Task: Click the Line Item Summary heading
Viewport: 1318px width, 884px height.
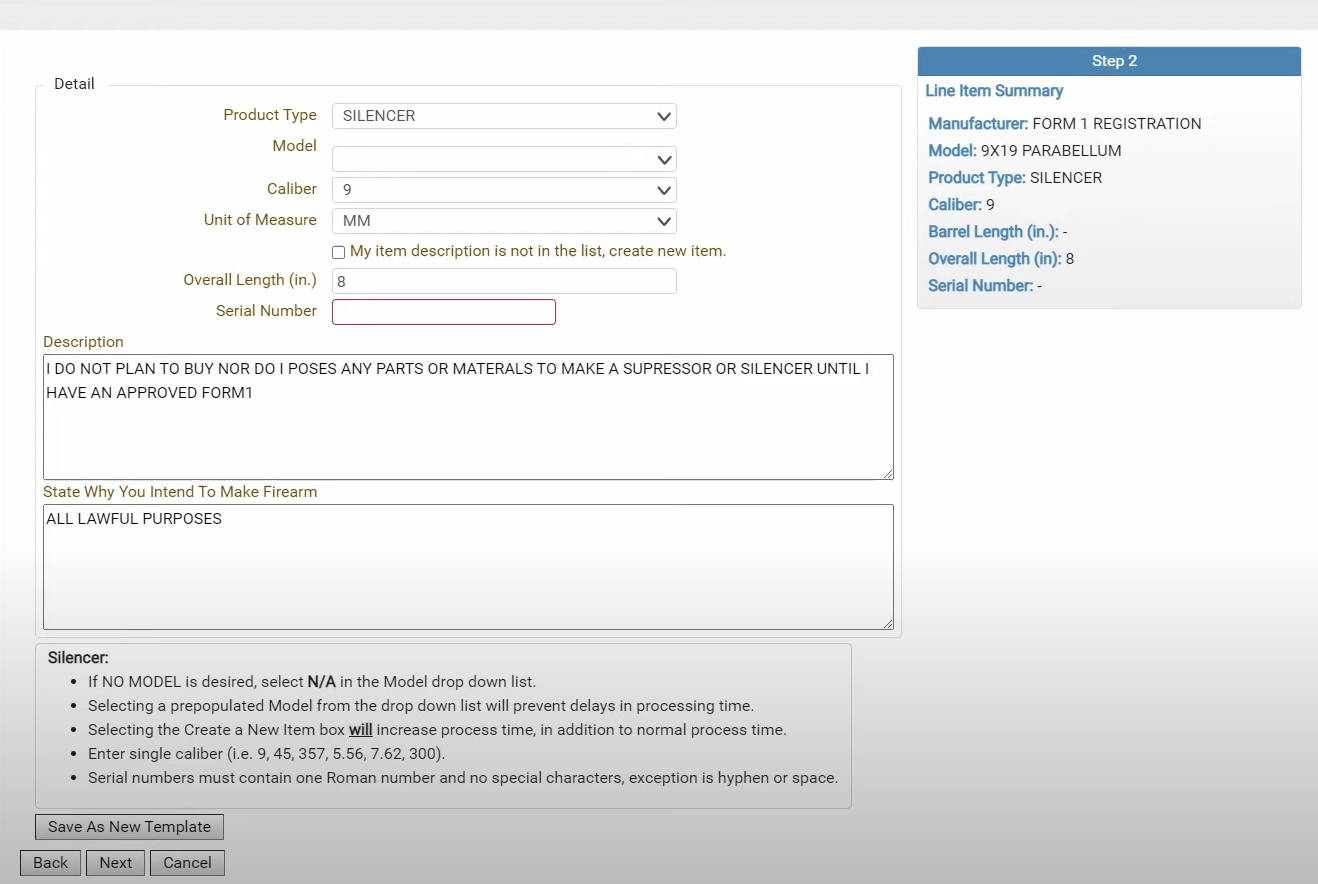Action: point(994,91)
